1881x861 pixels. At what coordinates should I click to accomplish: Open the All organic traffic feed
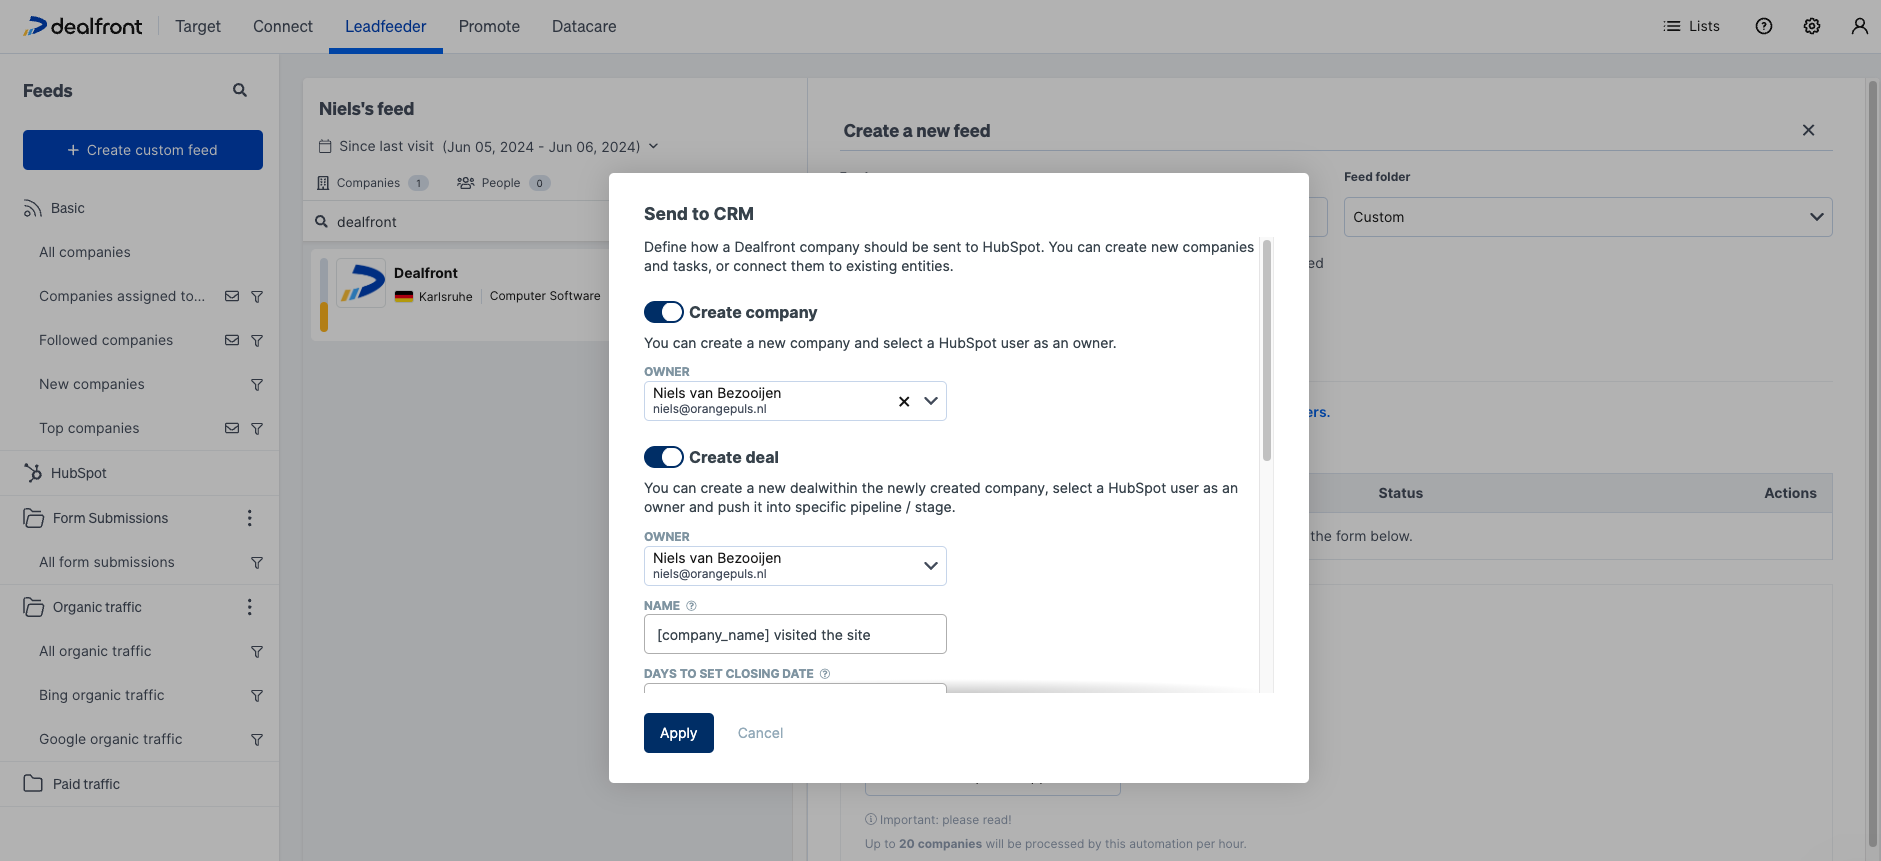pyautogui.click(x=95, y=651)
